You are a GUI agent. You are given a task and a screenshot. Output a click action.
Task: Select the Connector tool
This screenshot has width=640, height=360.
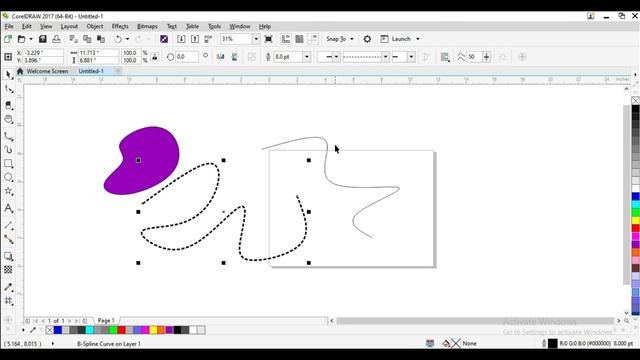8,239
